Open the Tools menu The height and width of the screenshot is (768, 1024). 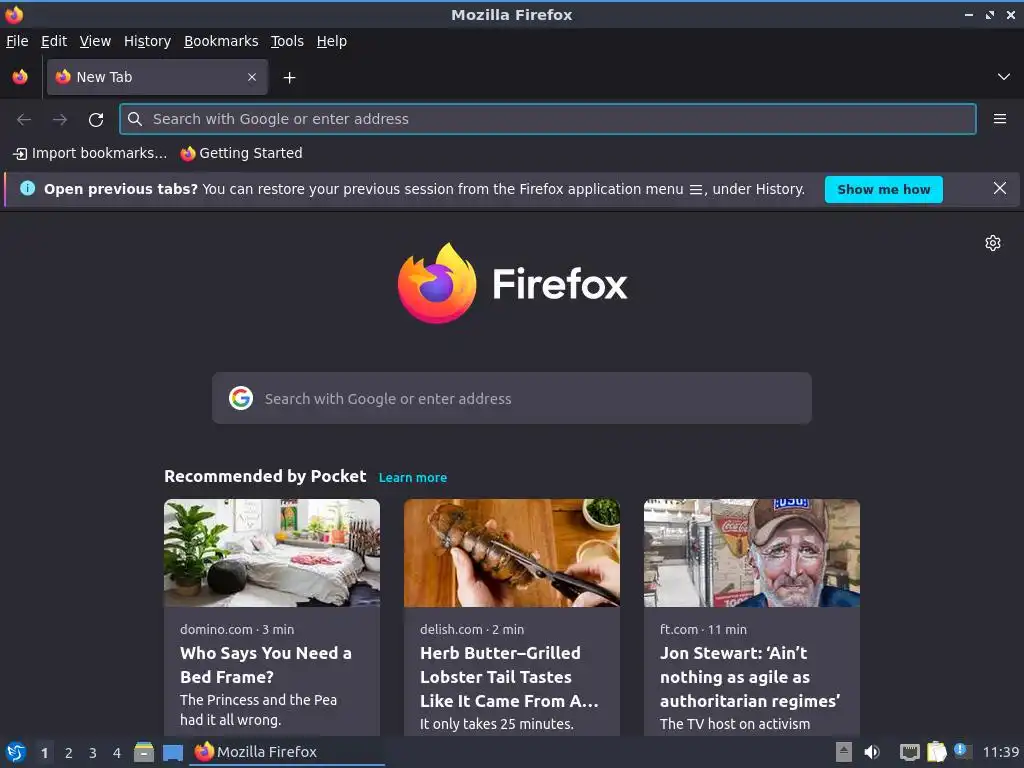click(287, 41)
